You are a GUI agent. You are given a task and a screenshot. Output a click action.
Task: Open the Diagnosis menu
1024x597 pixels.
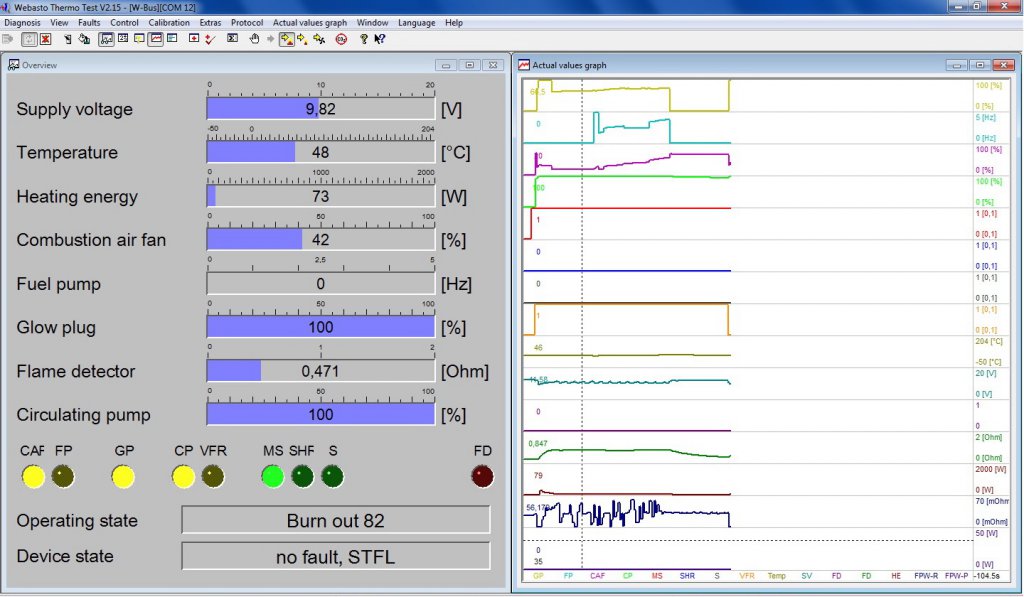[22, 22]
